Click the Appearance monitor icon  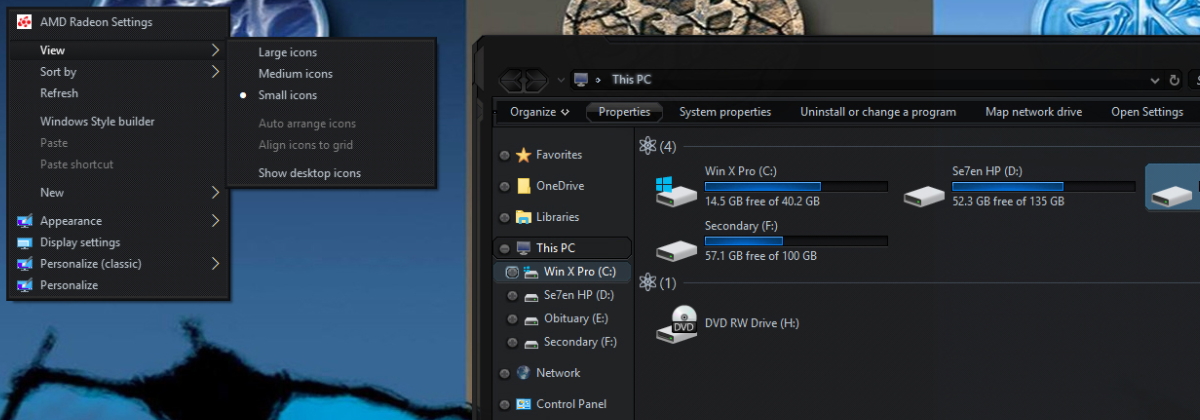[24, 221]
